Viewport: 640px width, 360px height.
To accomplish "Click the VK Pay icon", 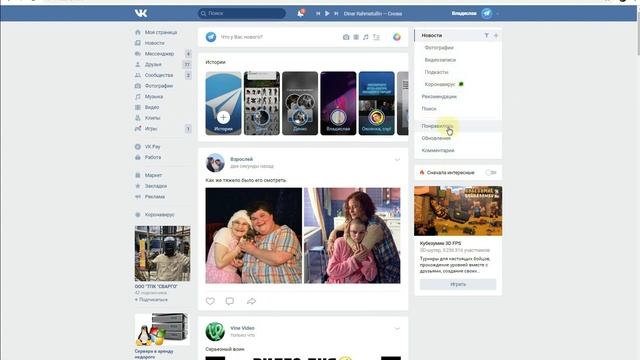I will click(x=138, y=147).
